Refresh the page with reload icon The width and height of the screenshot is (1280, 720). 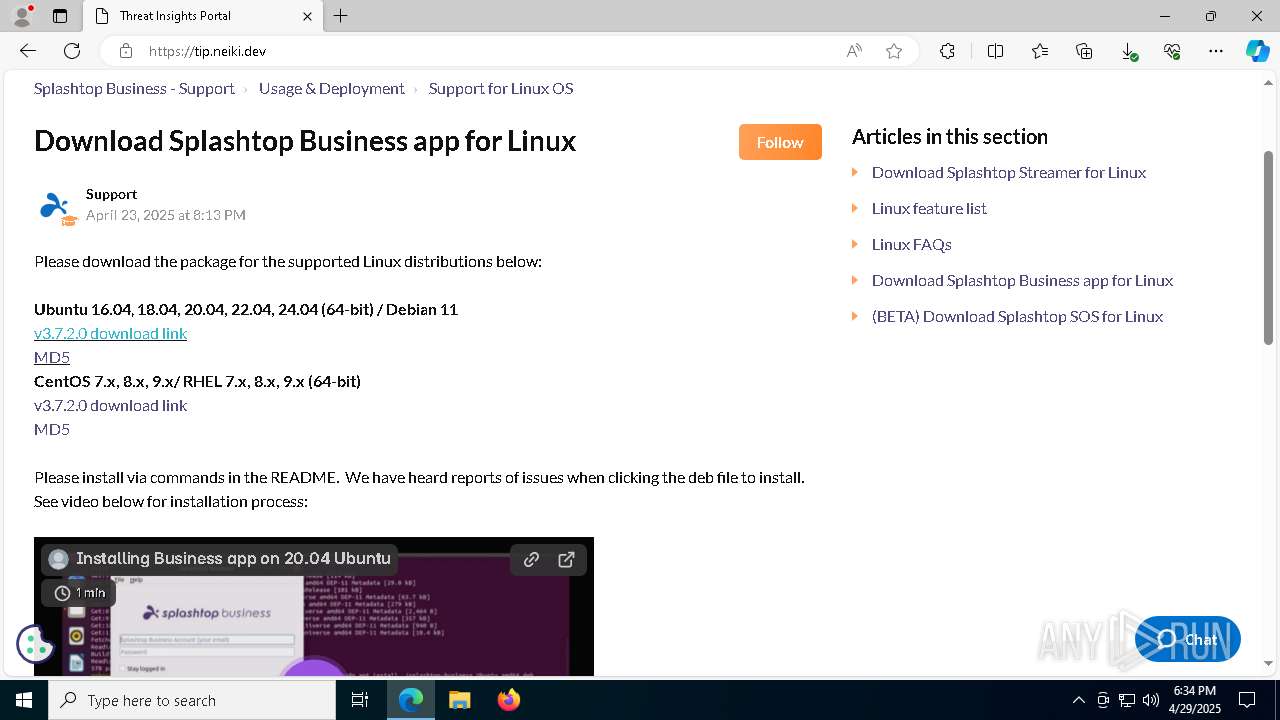click(72, 51)
